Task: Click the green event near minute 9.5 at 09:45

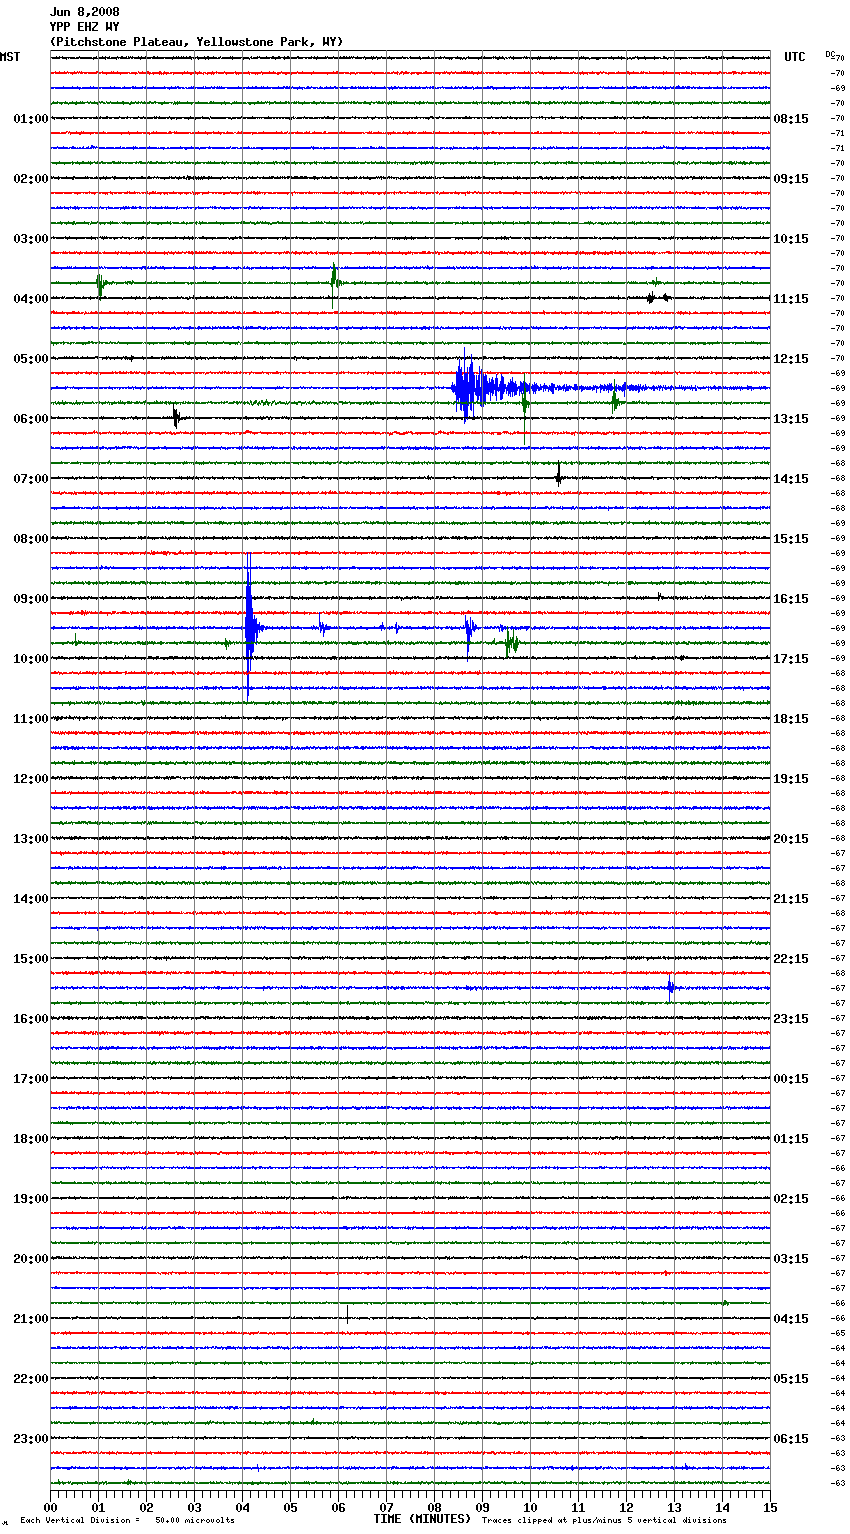Action: click(511, 642)
